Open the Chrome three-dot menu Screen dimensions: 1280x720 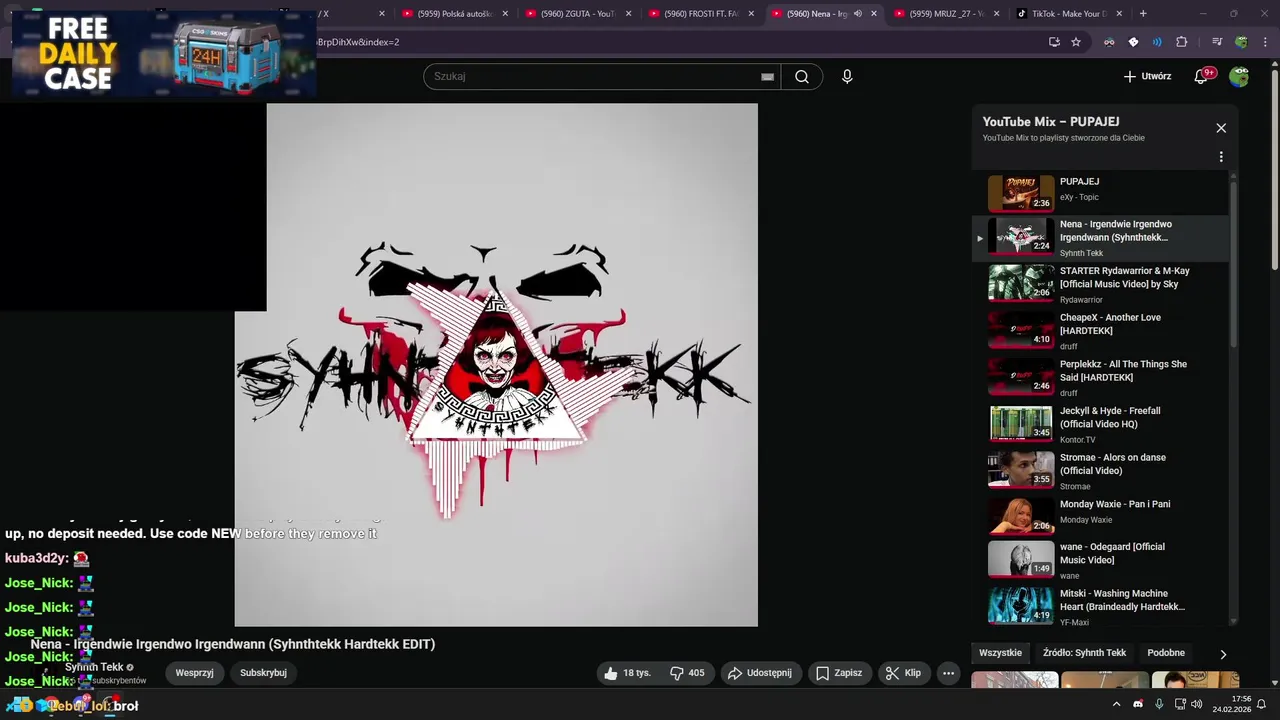(x=1266, y=42)
